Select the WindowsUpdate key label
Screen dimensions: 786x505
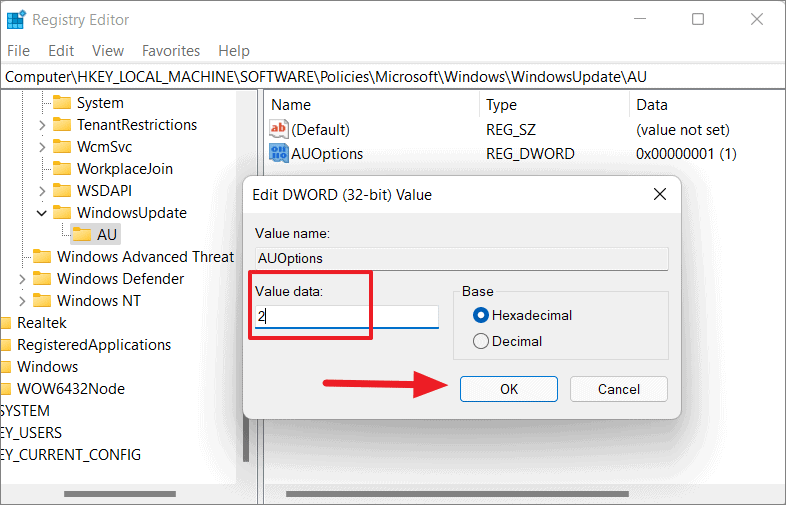click(x=132, y=213)
